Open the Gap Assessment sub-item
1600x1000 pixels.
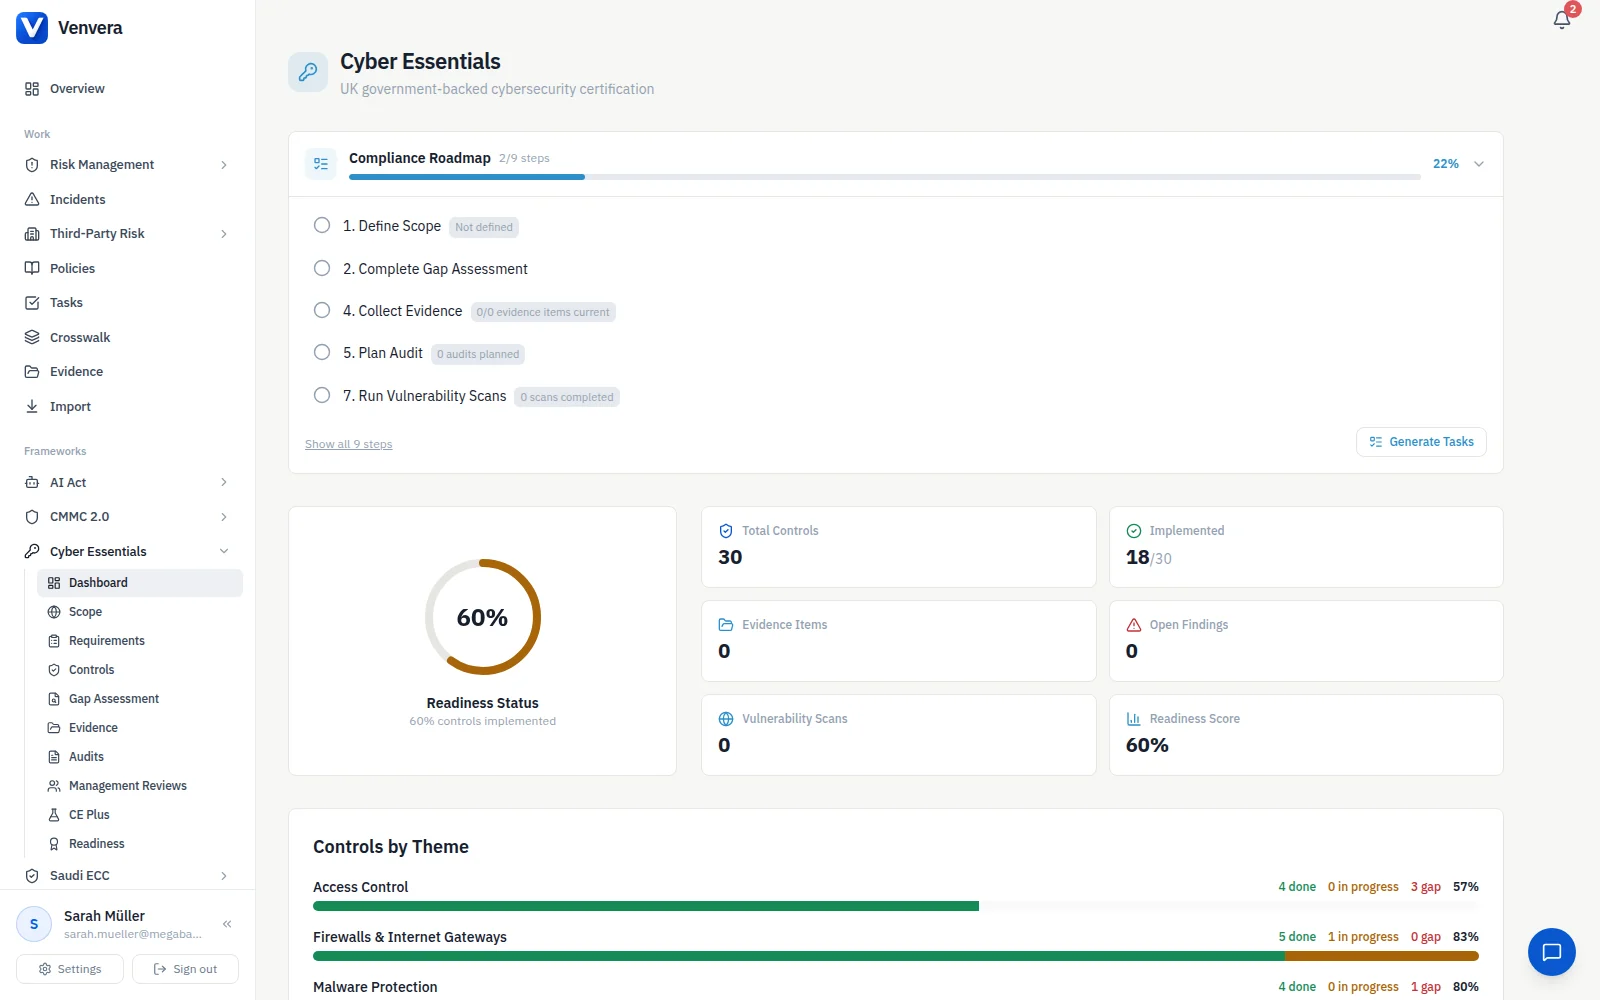(x=140, y=699)
